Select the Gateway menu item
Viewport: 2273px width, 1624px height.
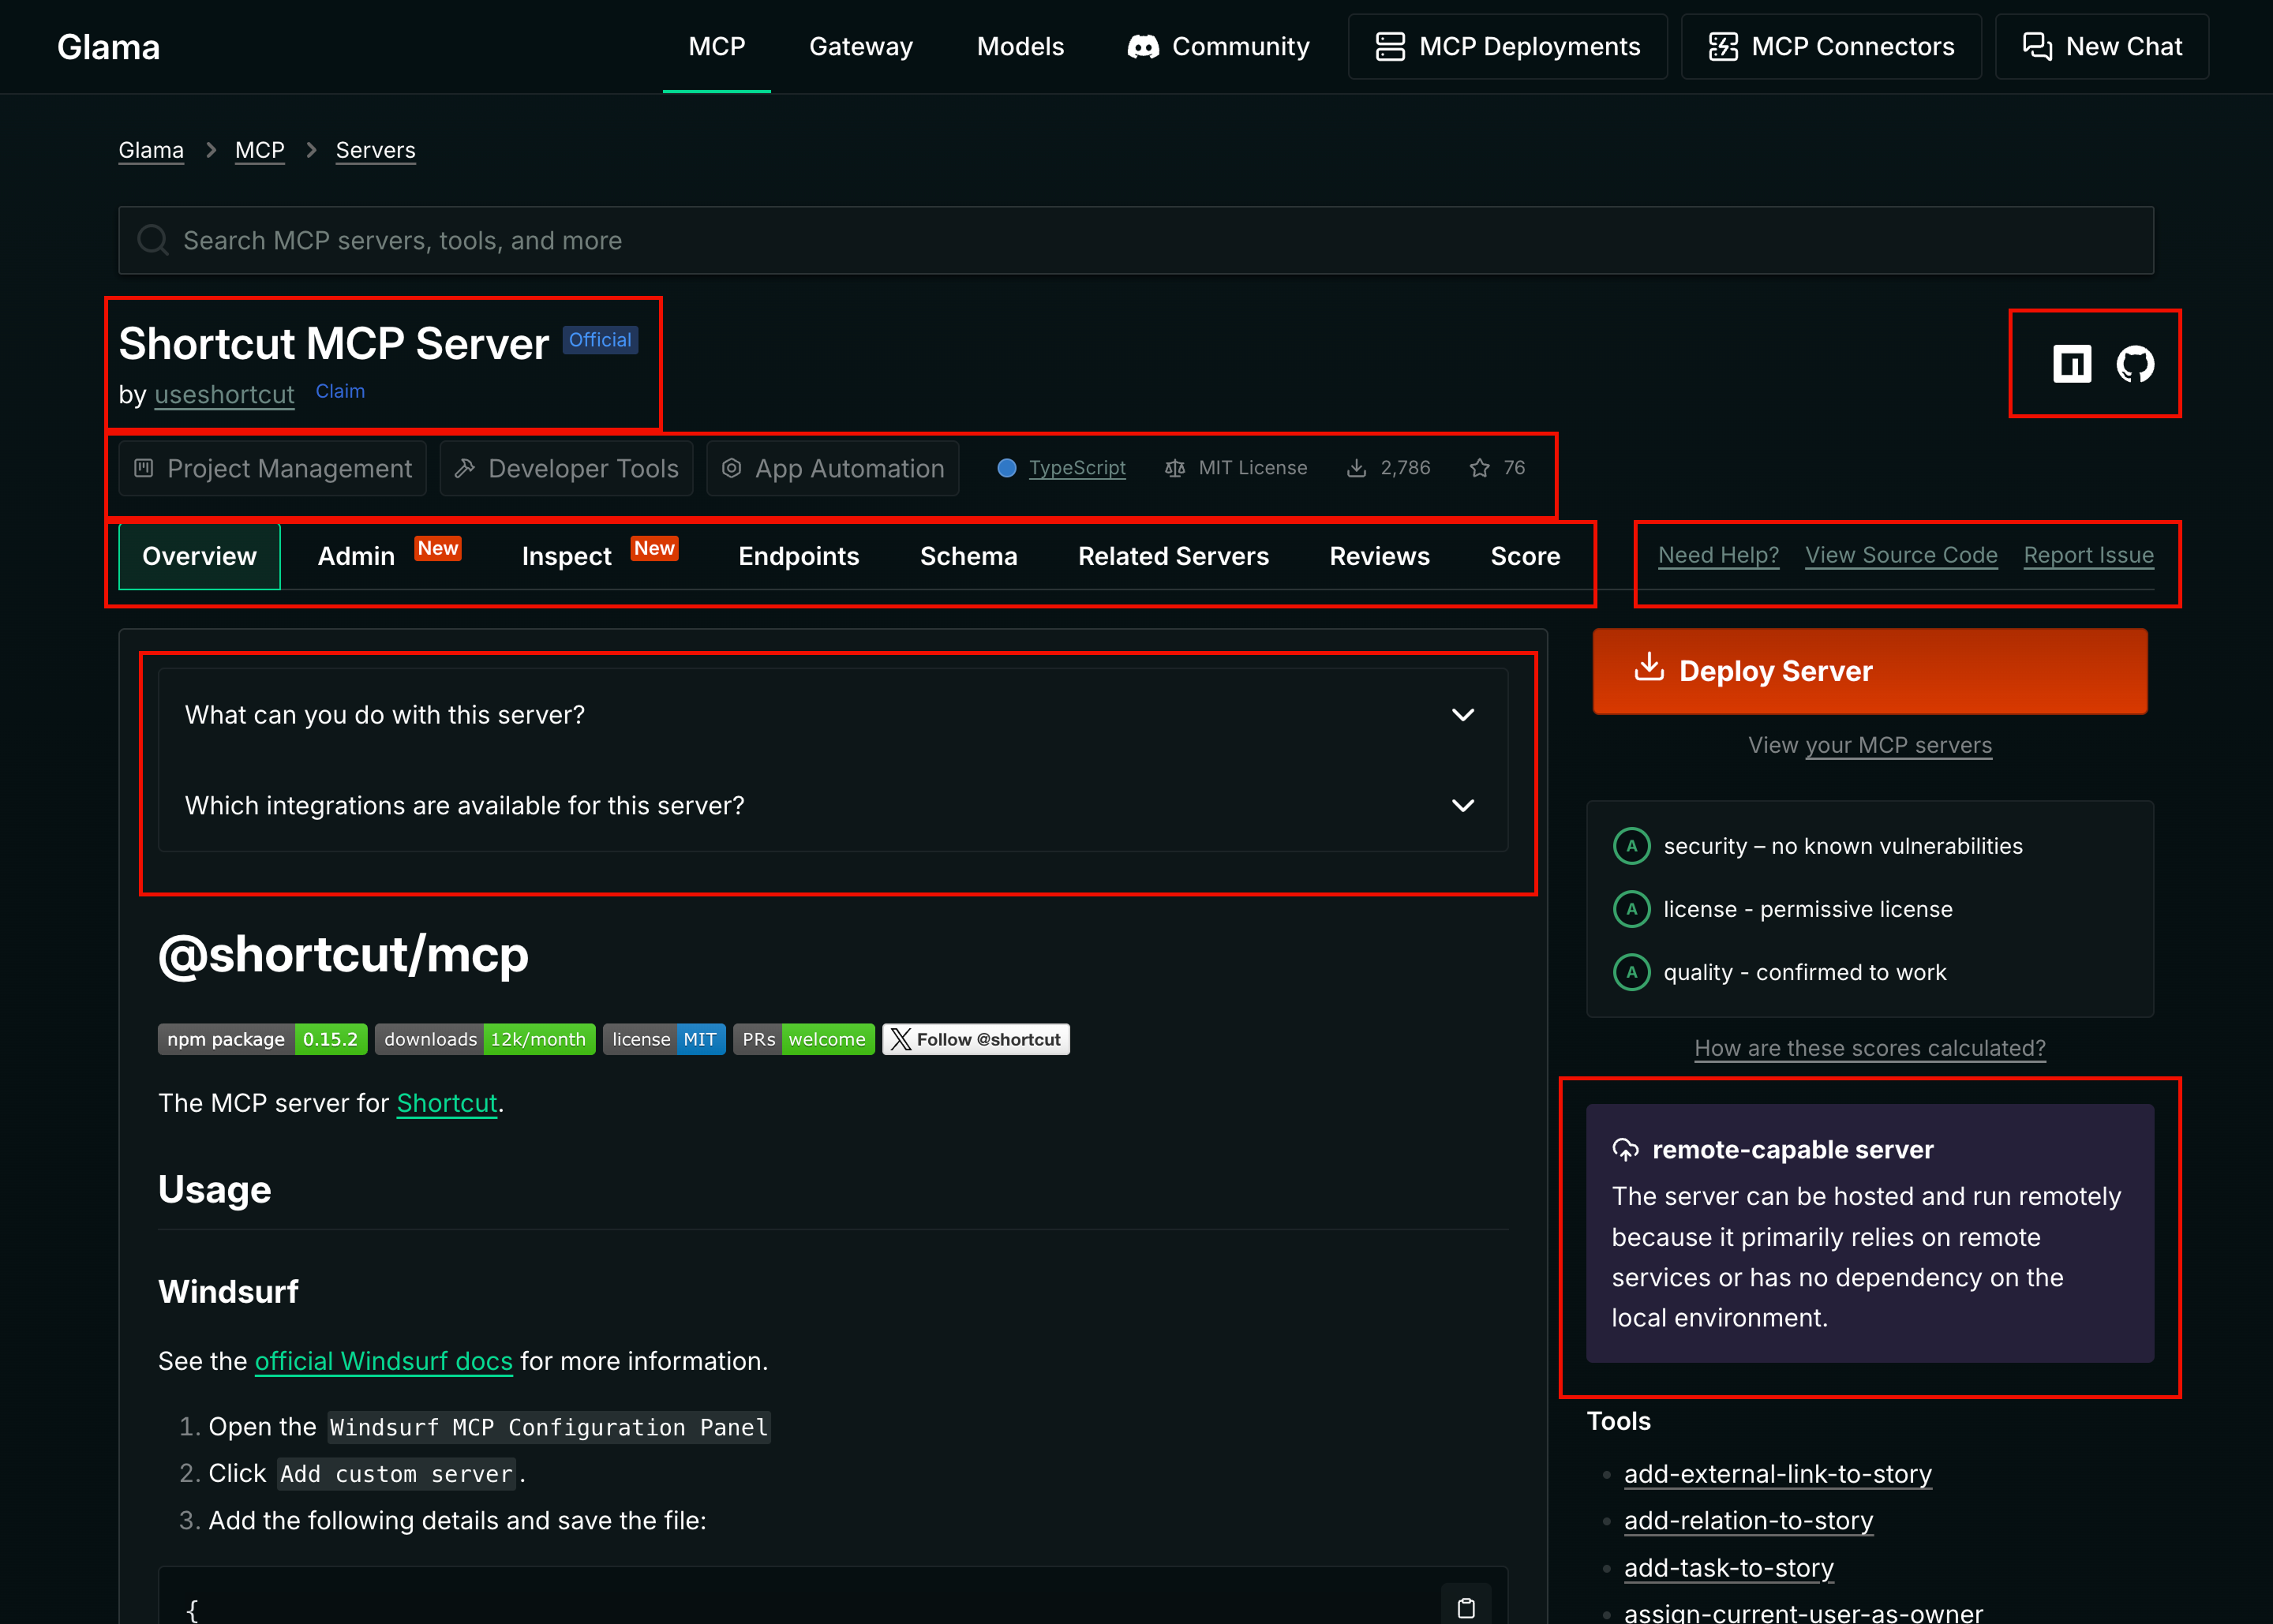(860, 47)
